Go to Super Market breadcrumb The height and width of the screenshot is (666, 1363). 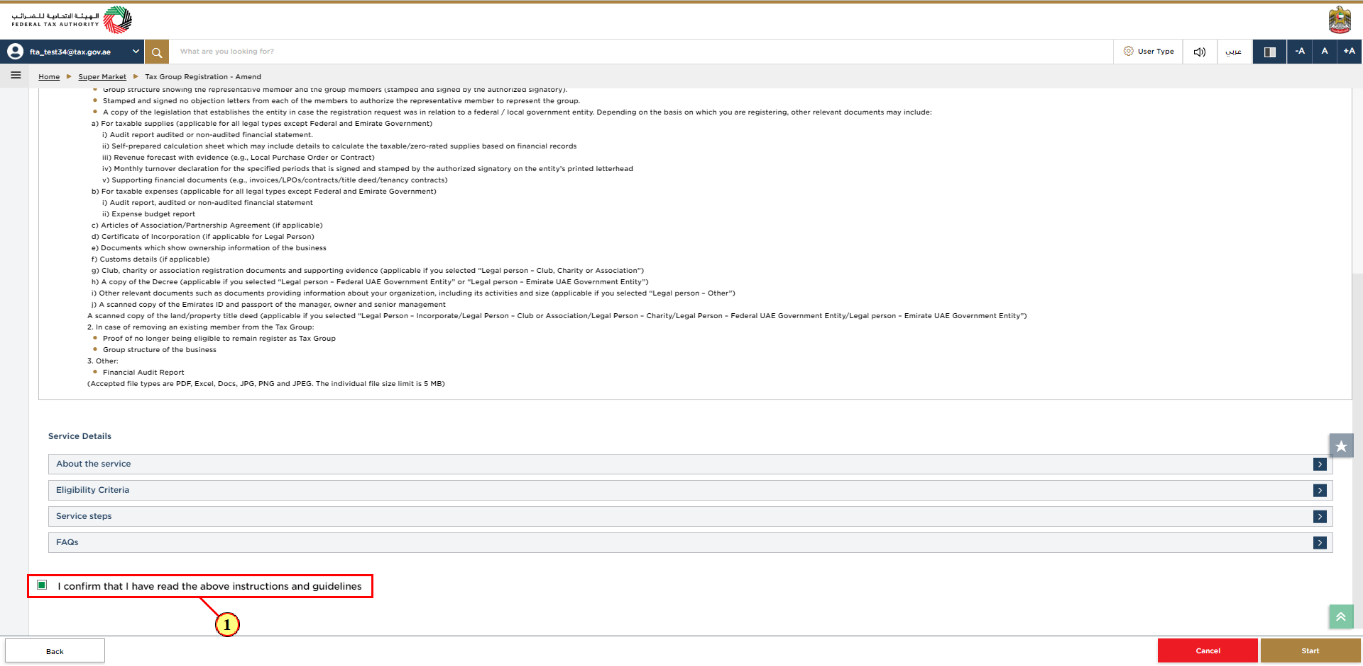coord(102,76)
